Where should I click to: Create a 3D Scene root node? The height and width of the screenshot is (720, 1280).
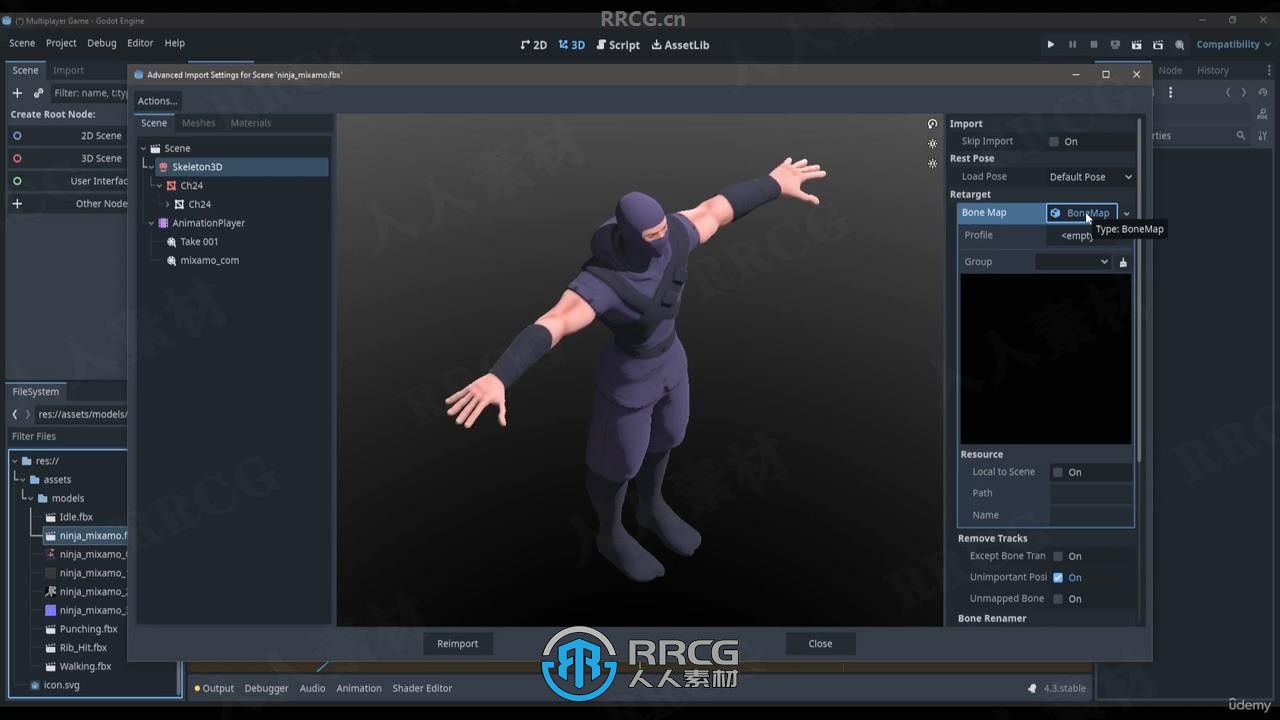point(66,158)
